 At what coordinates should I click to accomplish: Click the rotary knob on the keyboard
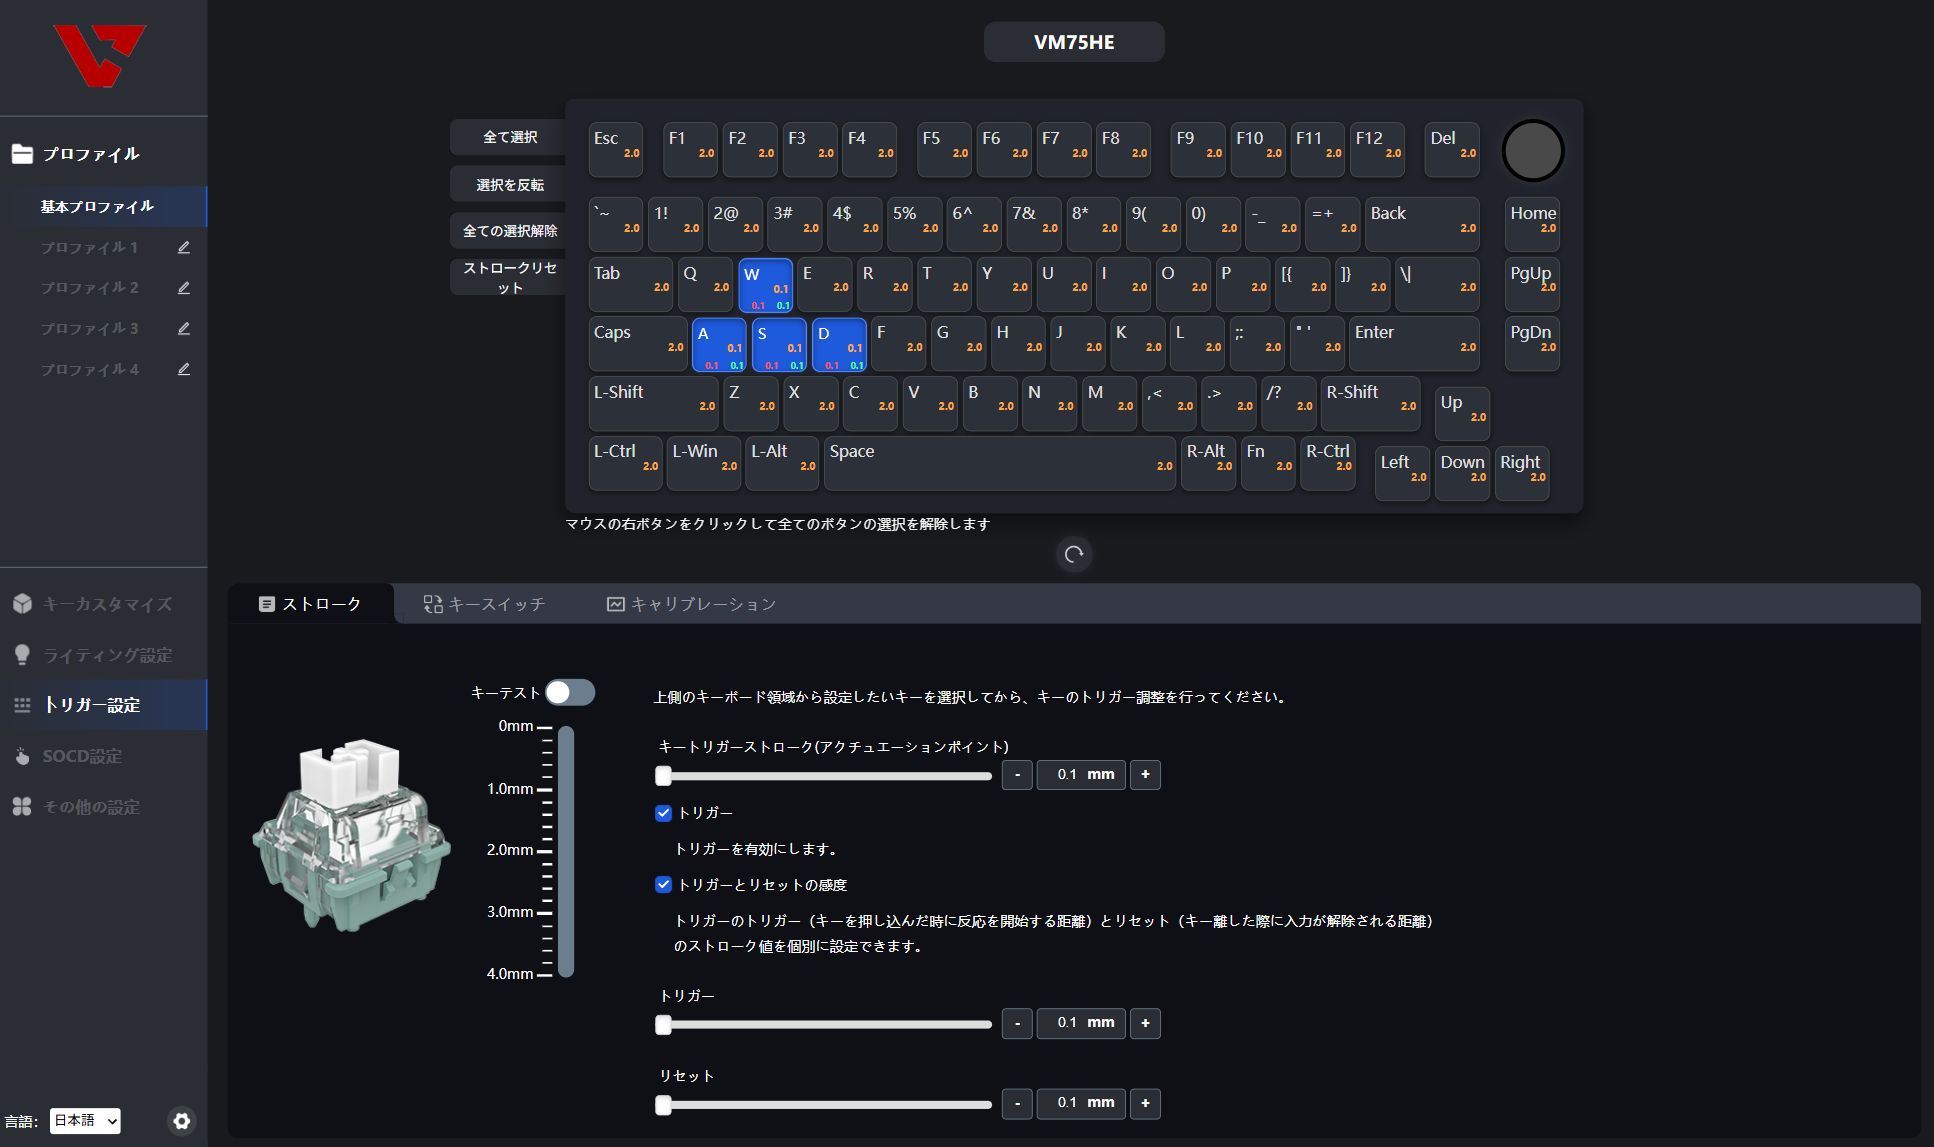tap(1532, 151)
